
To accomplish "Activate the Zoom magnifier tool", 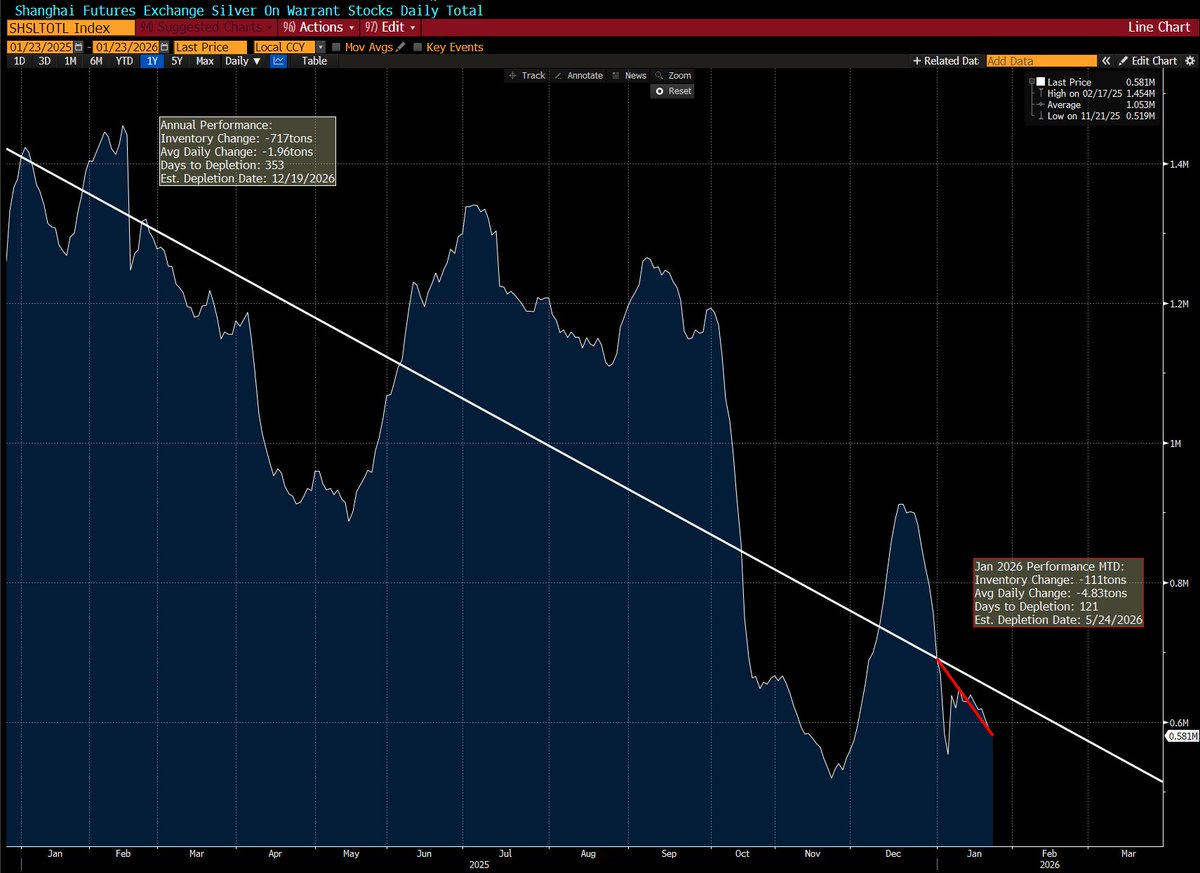I will tap(674, 75).
